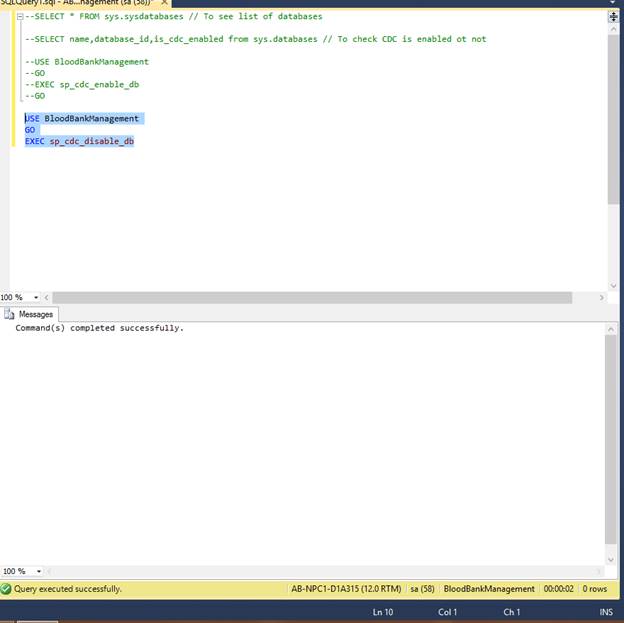Click the Messages pane scroll-down arrow
The image size is (624, 623).
click(x=611, y=559)
